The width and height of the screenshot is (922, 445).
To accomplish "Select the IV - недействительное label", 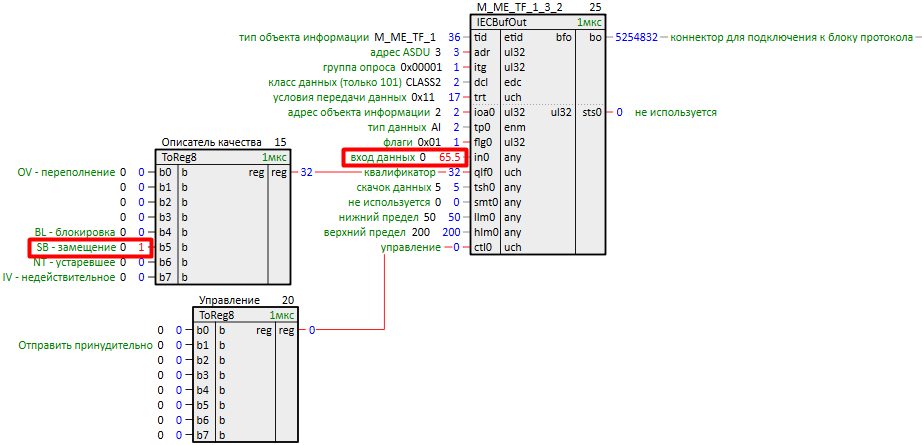I will pyautogui.click(x=59, y=277).
